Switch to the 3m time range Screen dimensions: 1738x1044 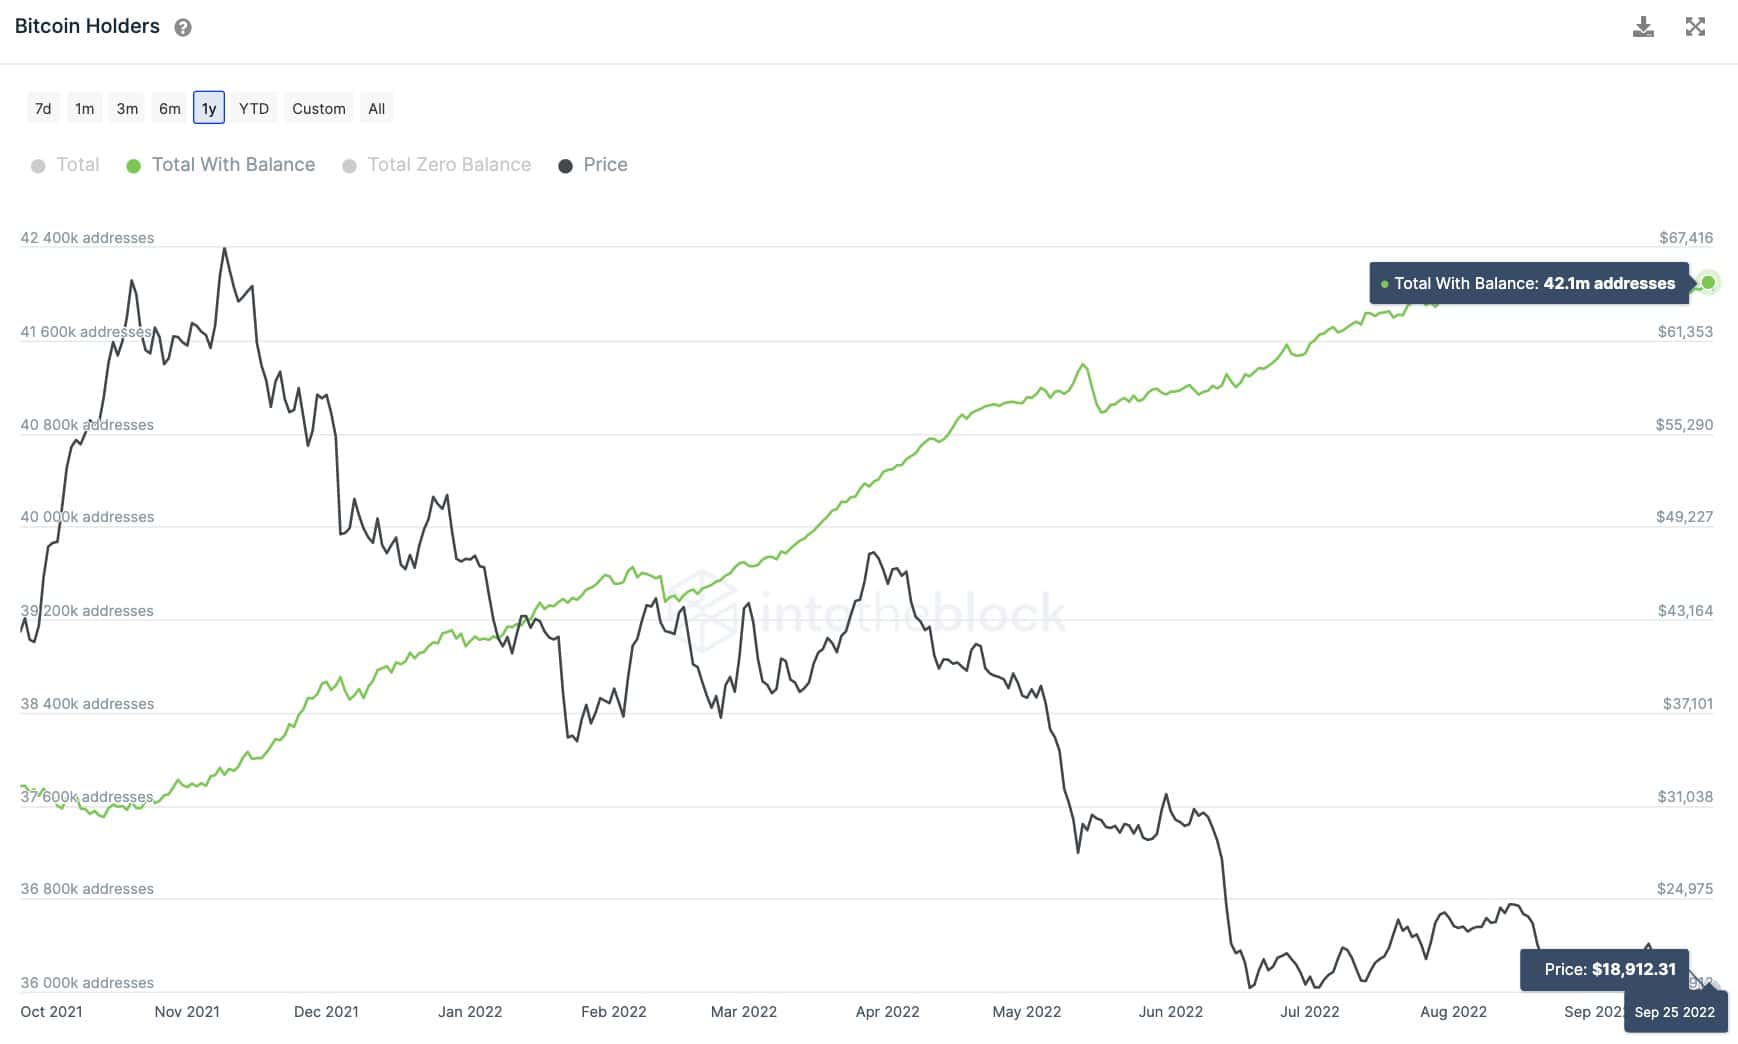(x=127, y=108)
